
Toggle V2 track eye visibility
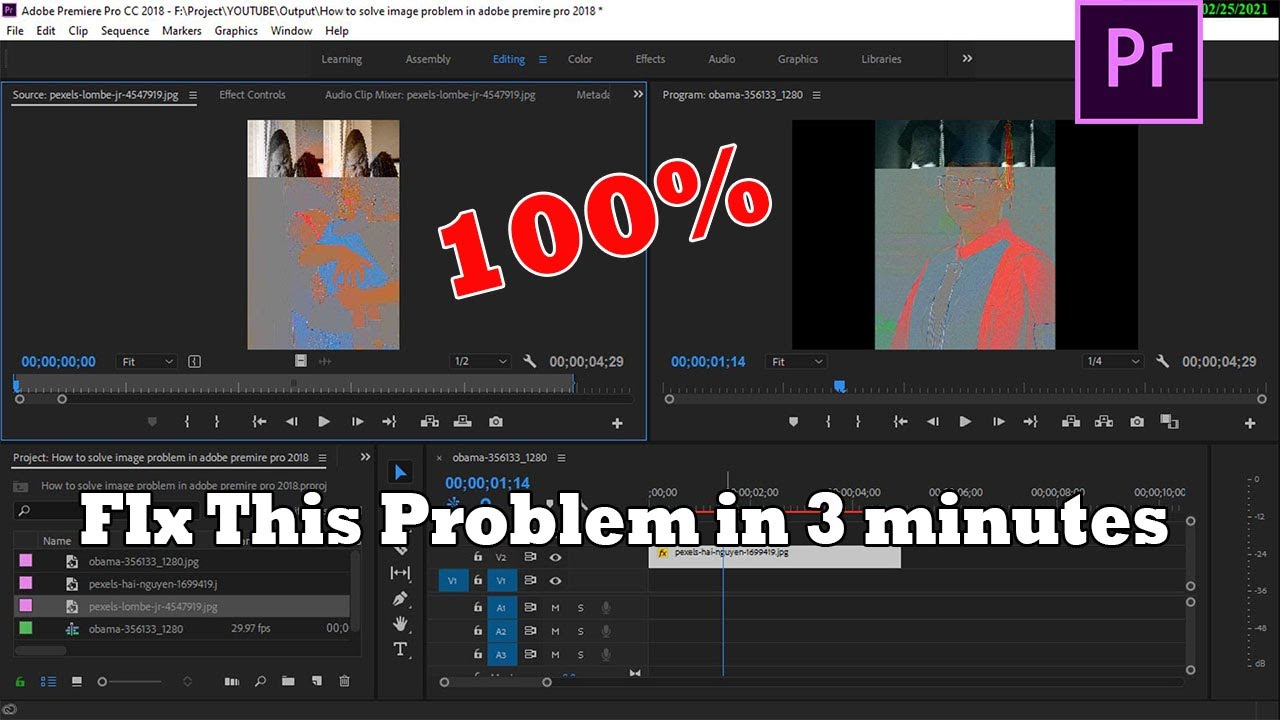[x=555, y=557]
